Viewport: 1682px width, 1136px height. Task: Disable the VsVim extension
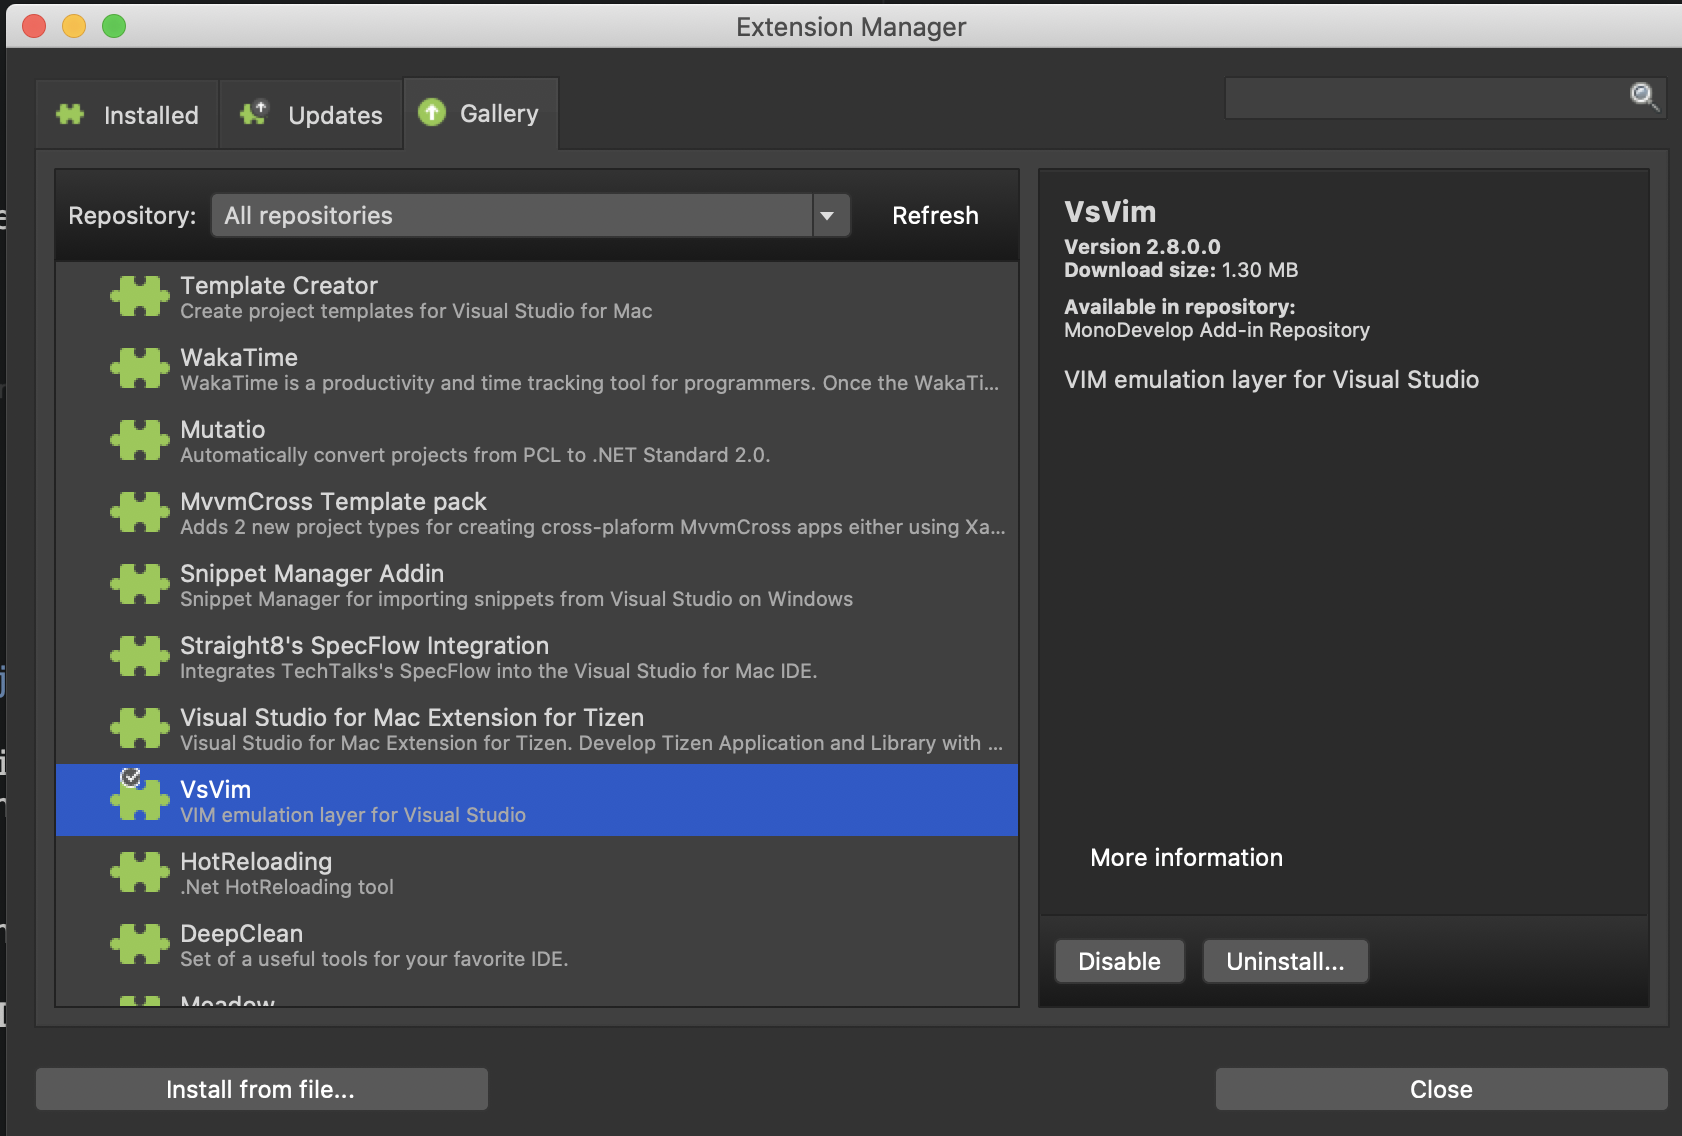pyautogui.click(x=1119, y=961)
